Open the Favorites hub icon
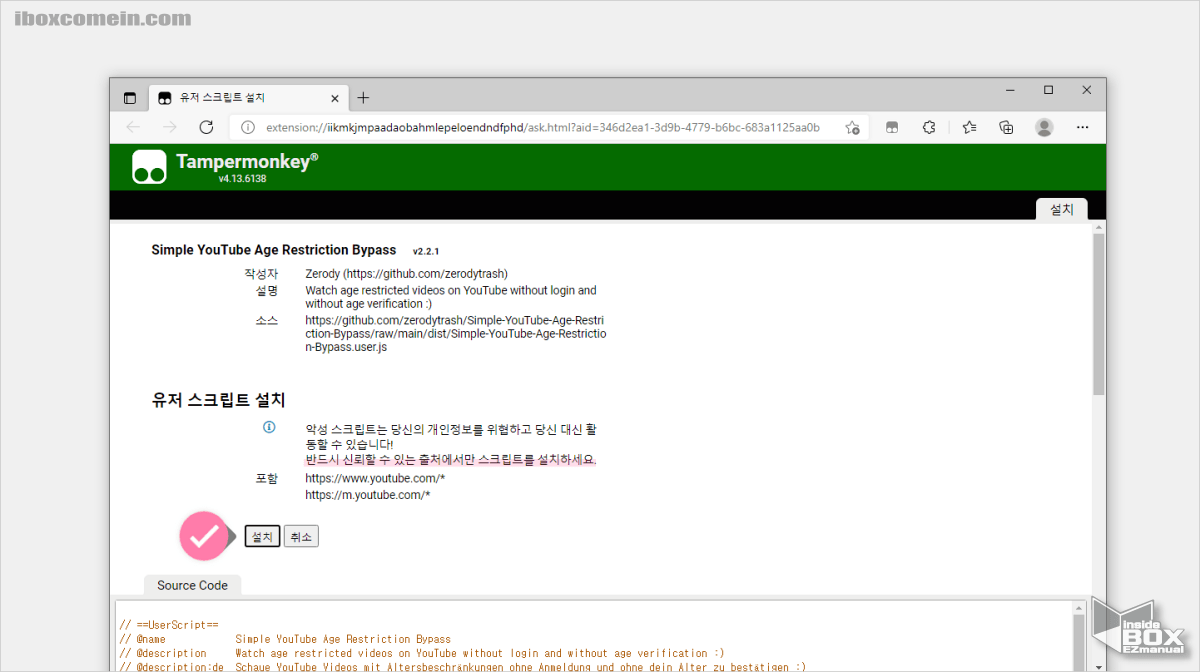The width and height of the screenshot is (1200, 672). point(968,127)
